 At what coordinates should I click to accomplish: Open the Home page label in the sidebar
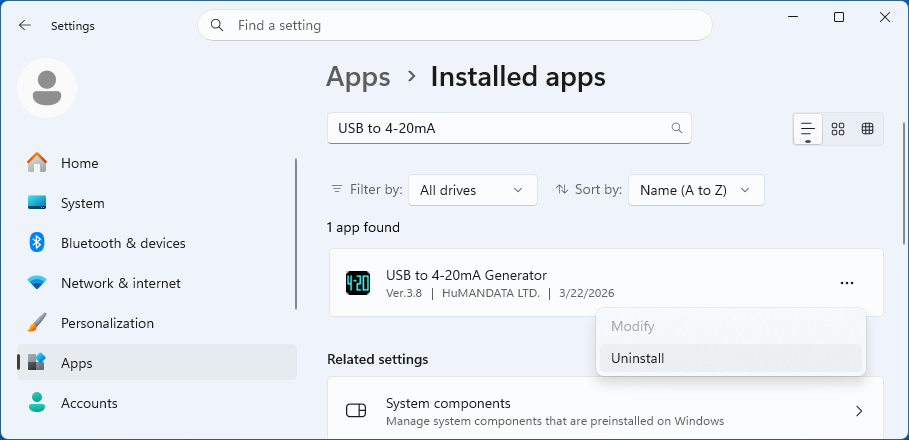point(79,163)
